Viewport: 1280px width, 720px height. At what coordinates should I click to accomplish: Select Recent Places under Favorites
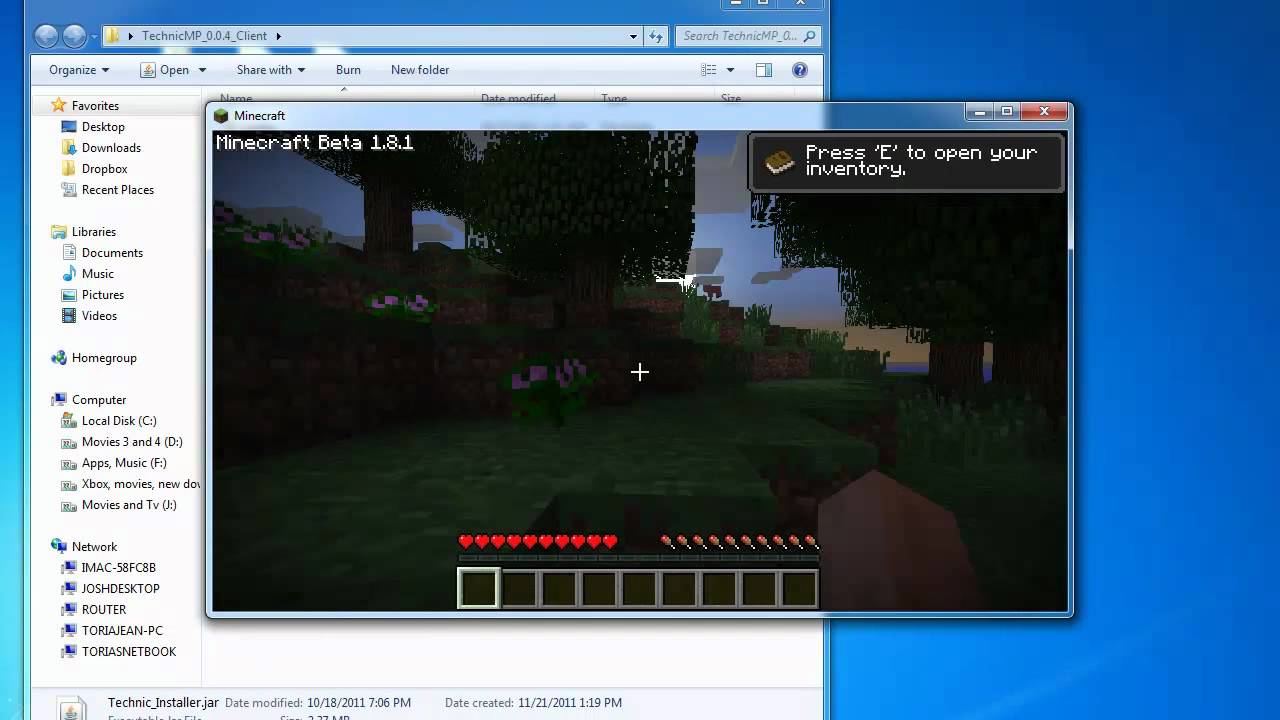tap(118, 190)
